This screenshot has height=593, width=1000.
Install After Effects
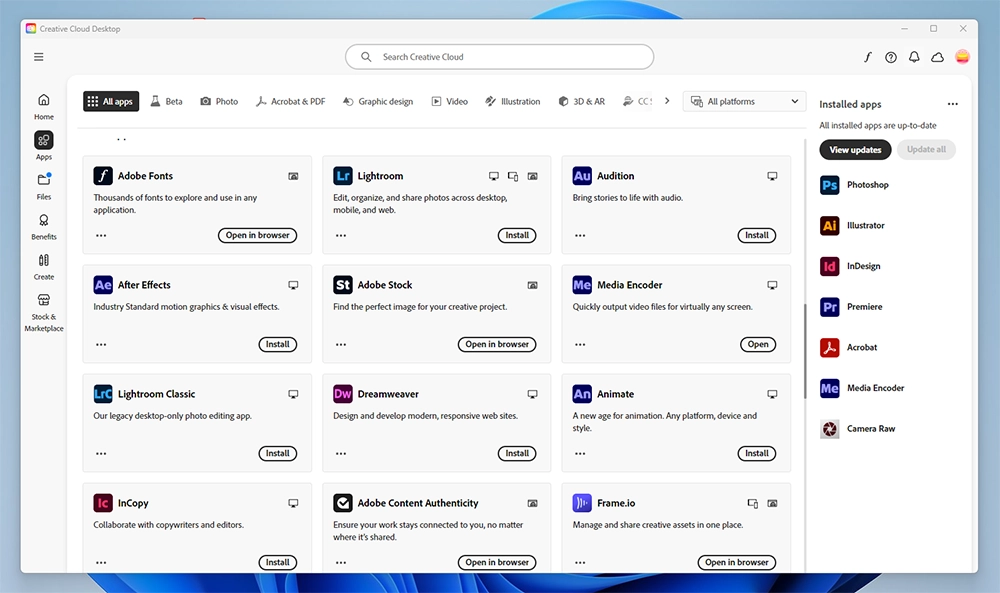(x=277, y=344)
